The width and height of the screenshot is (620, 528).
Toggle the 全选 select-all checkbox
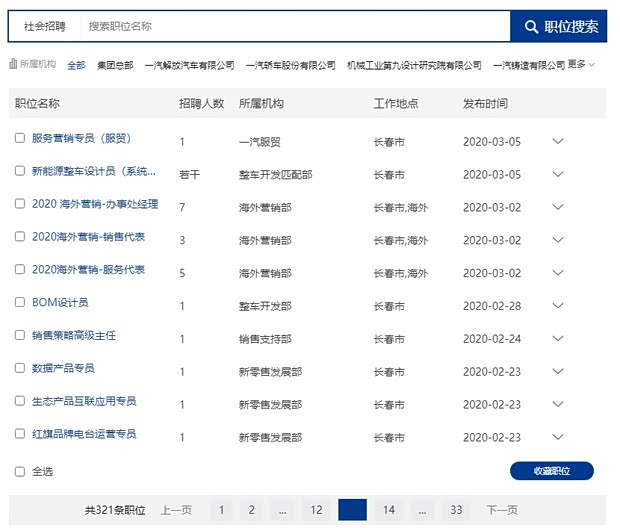(x=20, y=471)
